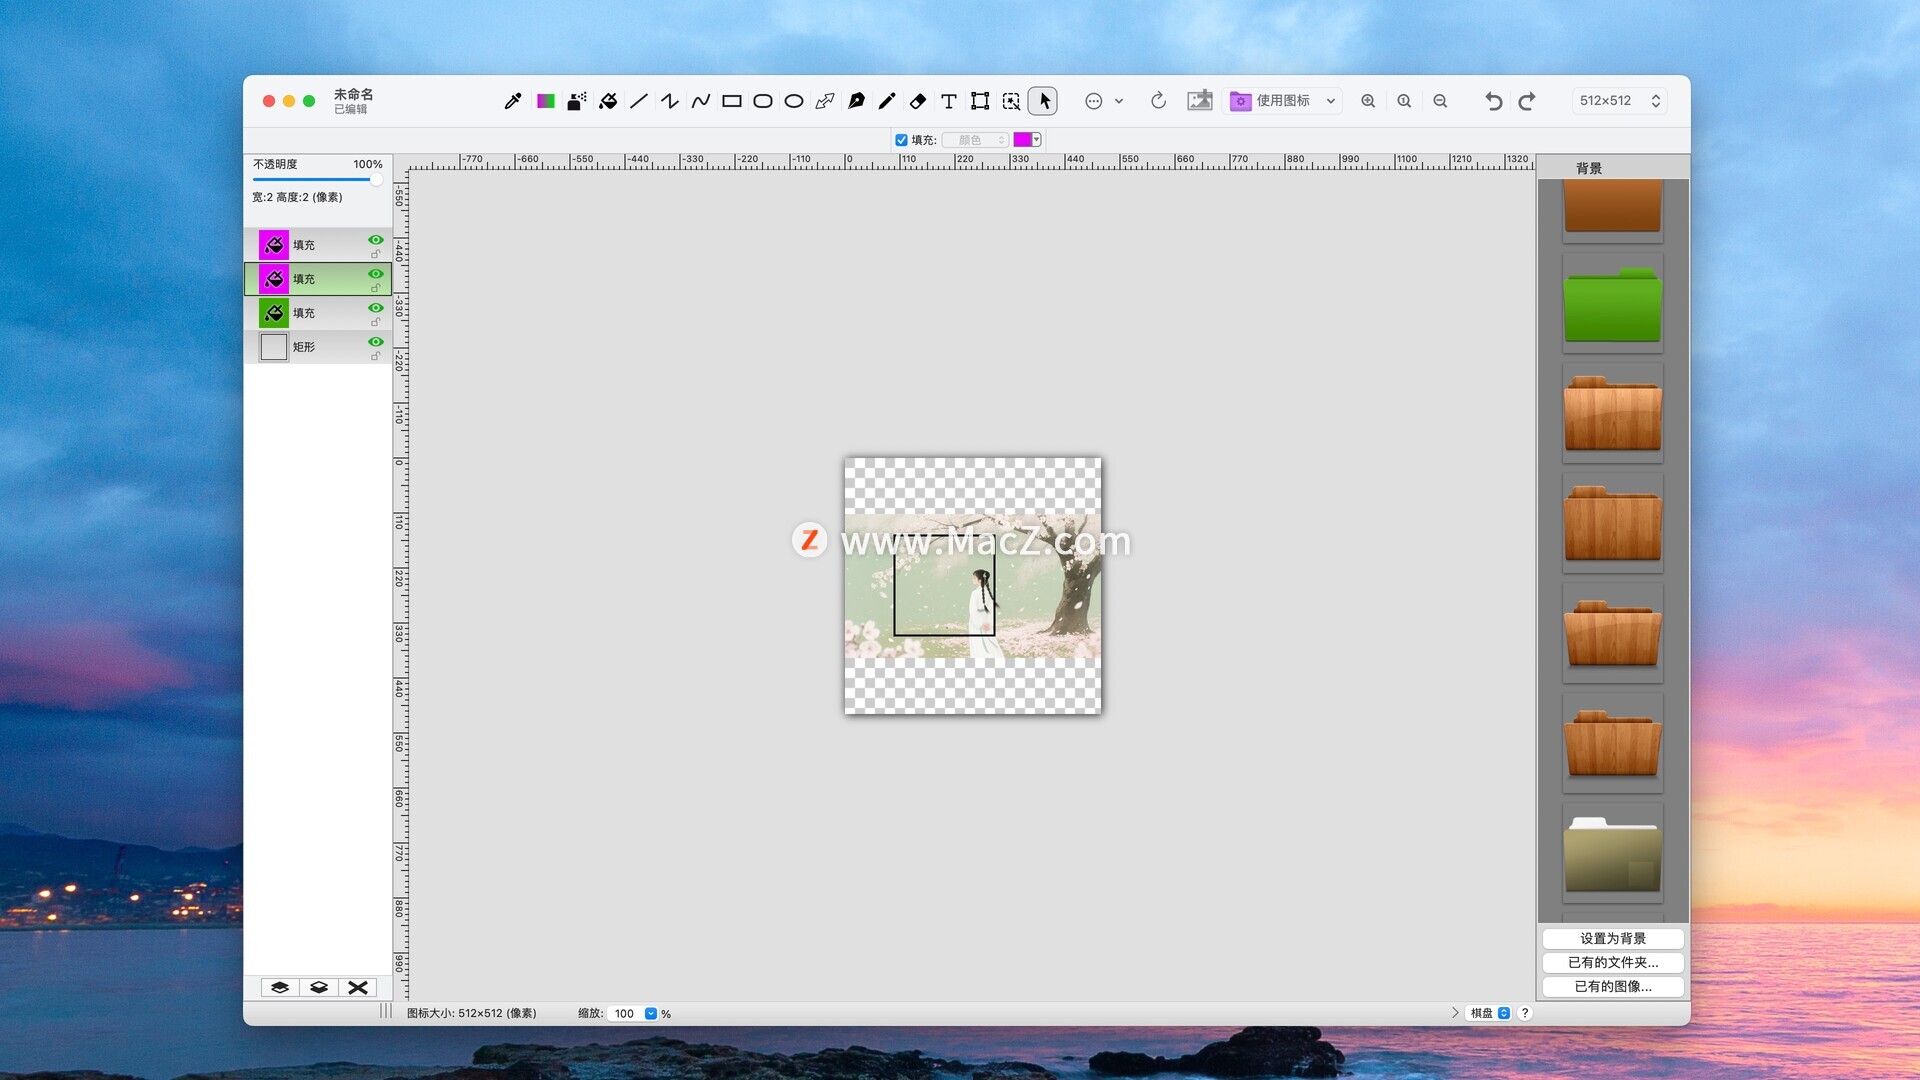Viewport: 1920px width, 1080px height.
Task: Select the green 填充 layer thumbnail
Action: [274, 313]
